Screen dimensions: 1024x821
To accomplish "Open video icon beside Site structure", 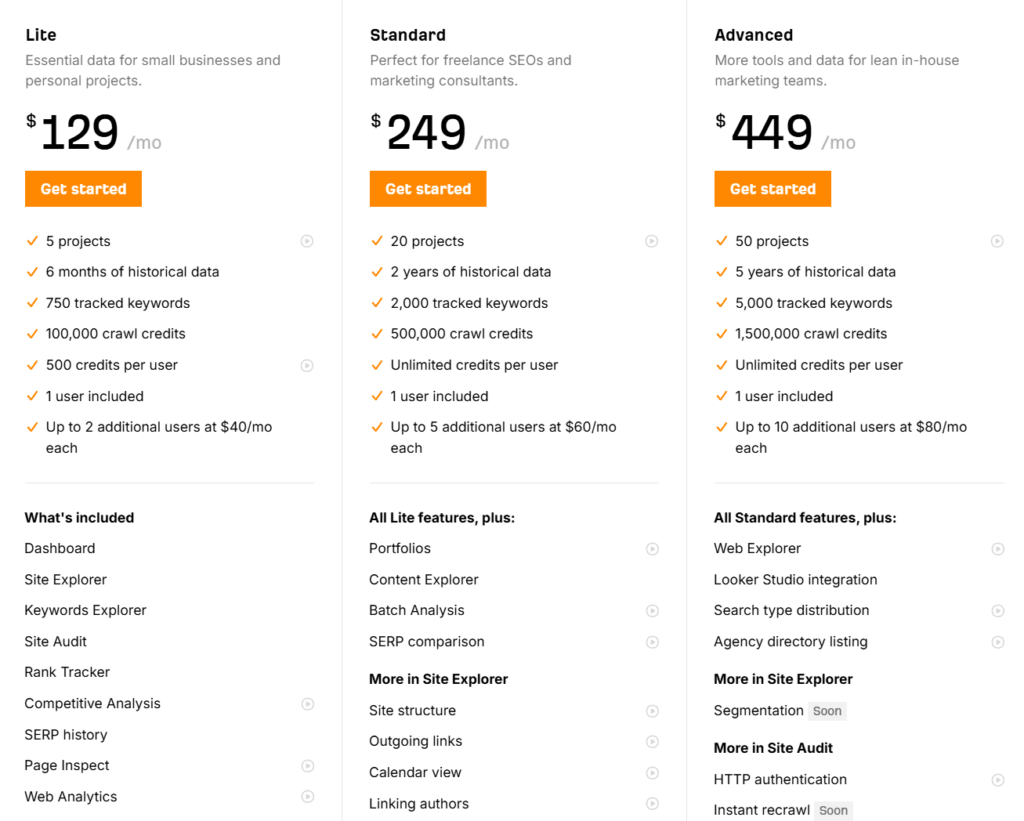I will point(652,711).
